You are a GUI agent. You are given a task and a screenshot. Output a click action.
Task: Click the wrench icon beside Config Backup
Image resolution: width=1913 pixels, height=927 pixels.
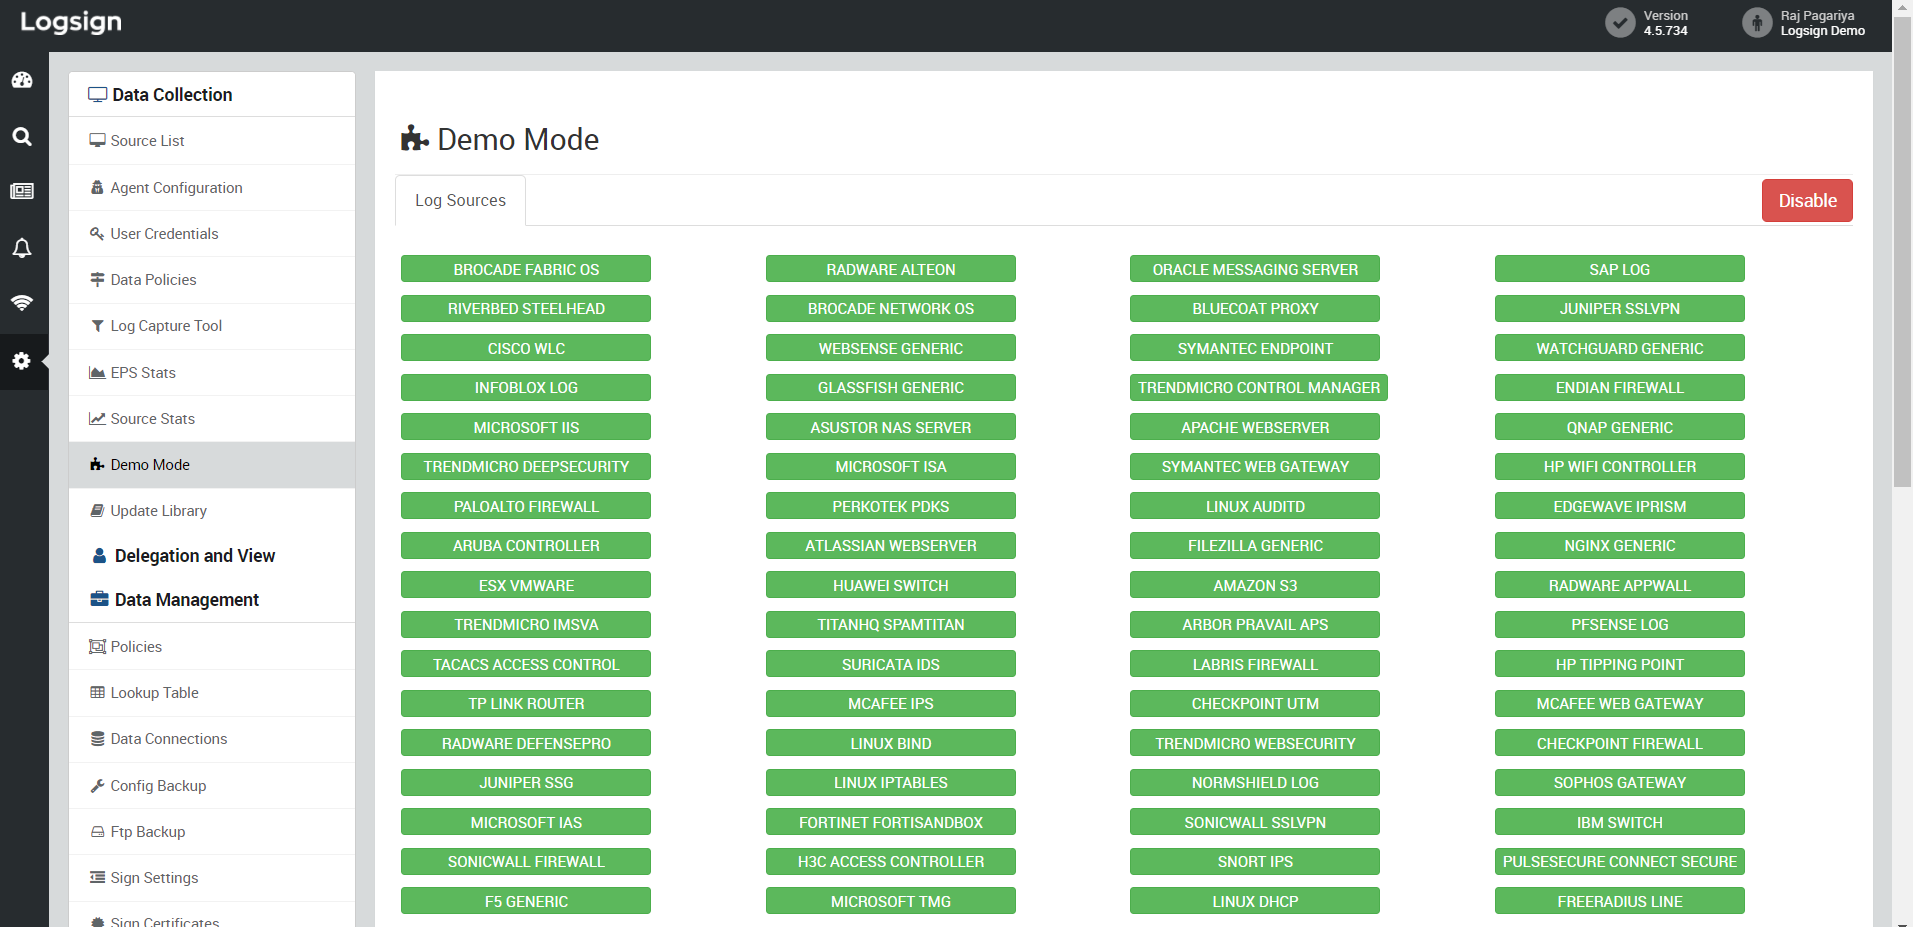click(x=97, y=786)
